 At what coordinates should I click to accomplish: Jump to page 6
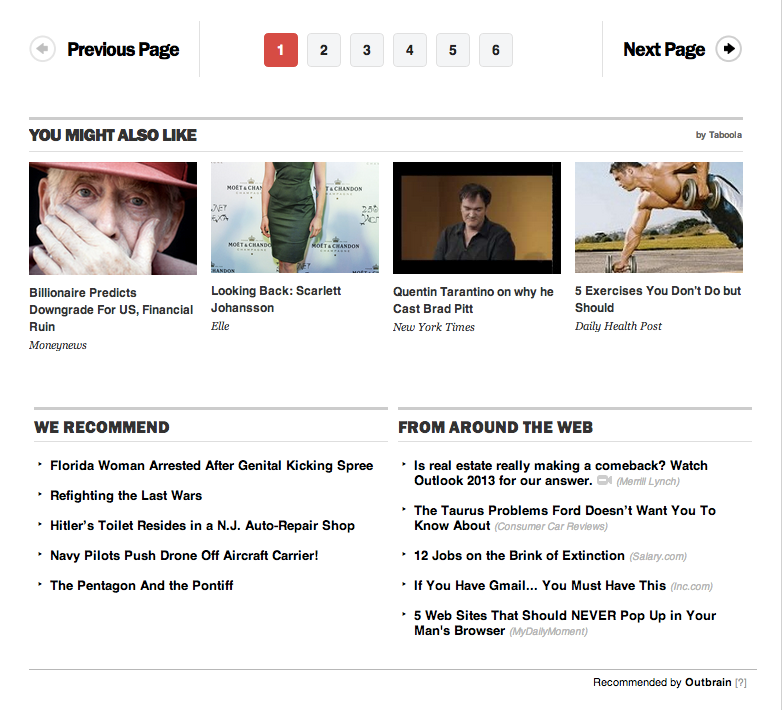(495, 50)
